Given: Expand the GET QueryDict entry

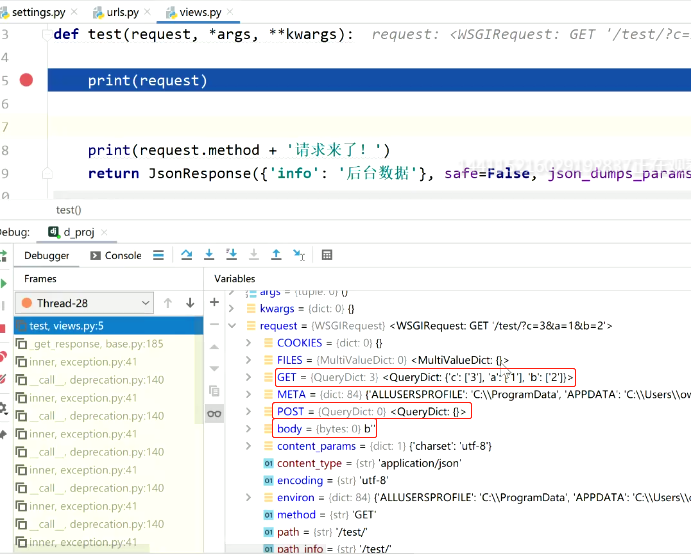Looking at the screenshot, I should coord(249,377).
